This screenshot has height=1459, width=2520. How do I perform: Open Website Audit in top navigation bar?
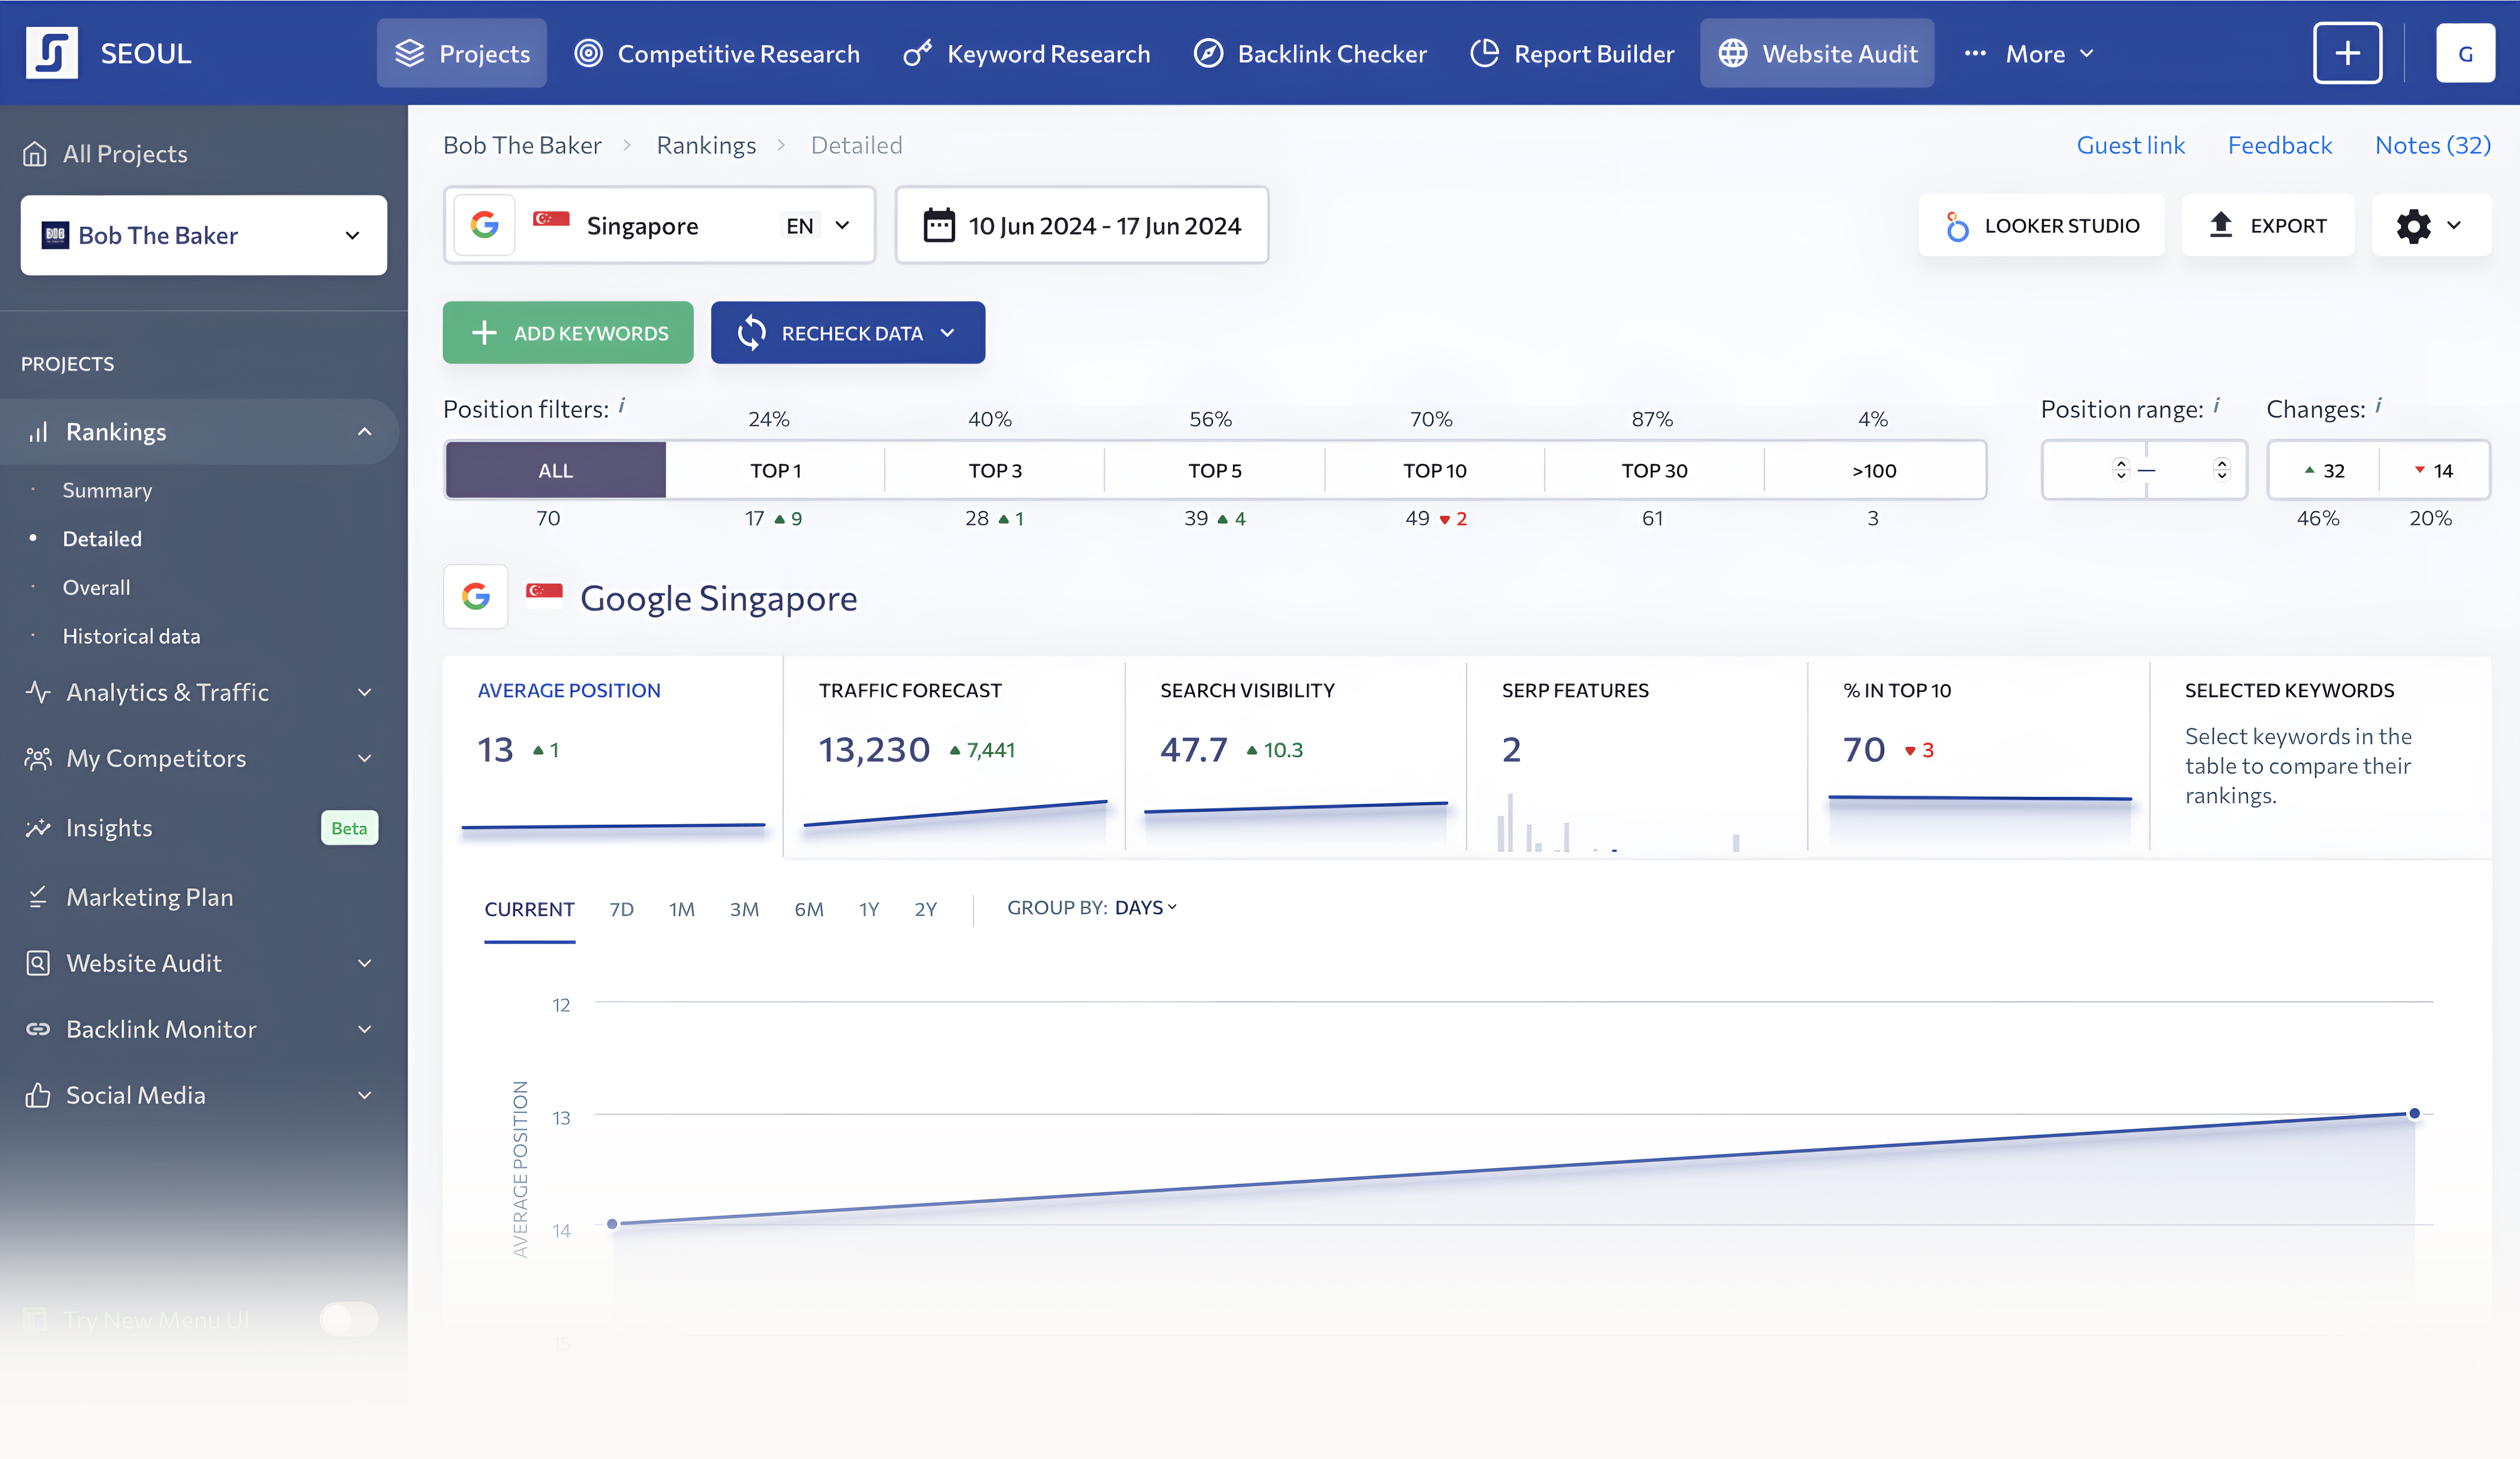tap(1817, 53)
